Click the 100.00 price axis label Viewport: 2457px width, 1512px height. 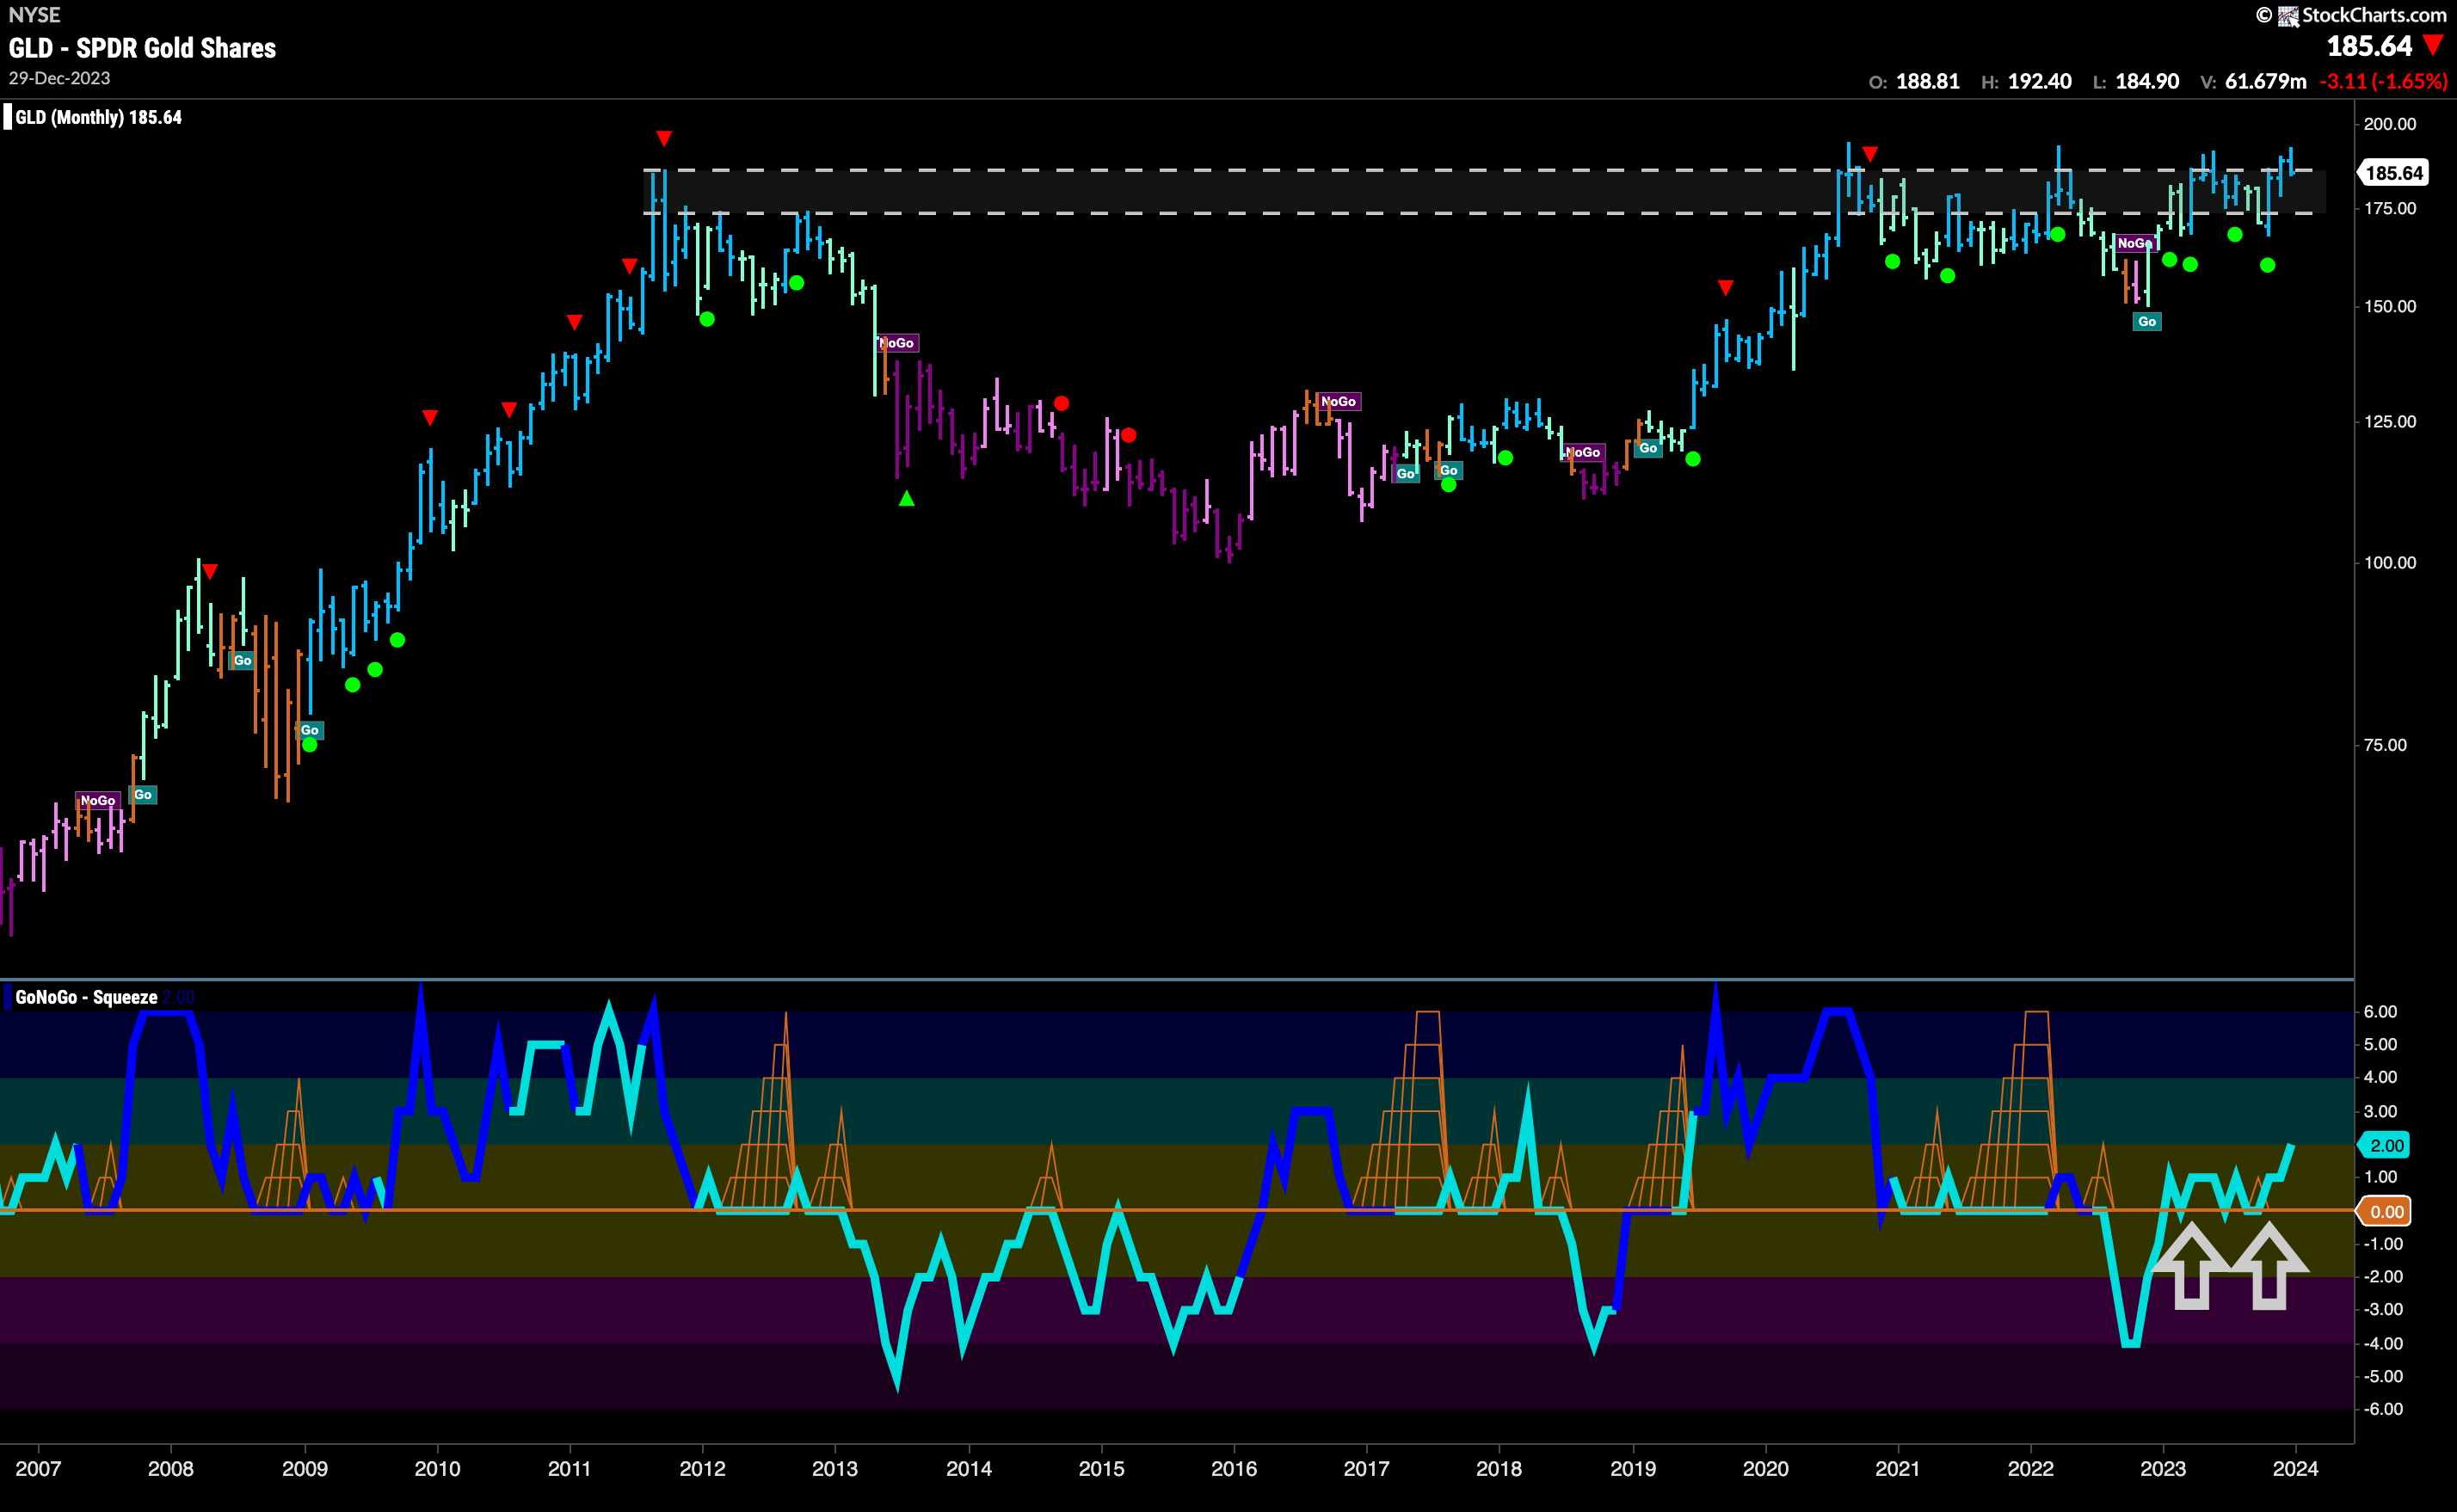click(2390, 562)
